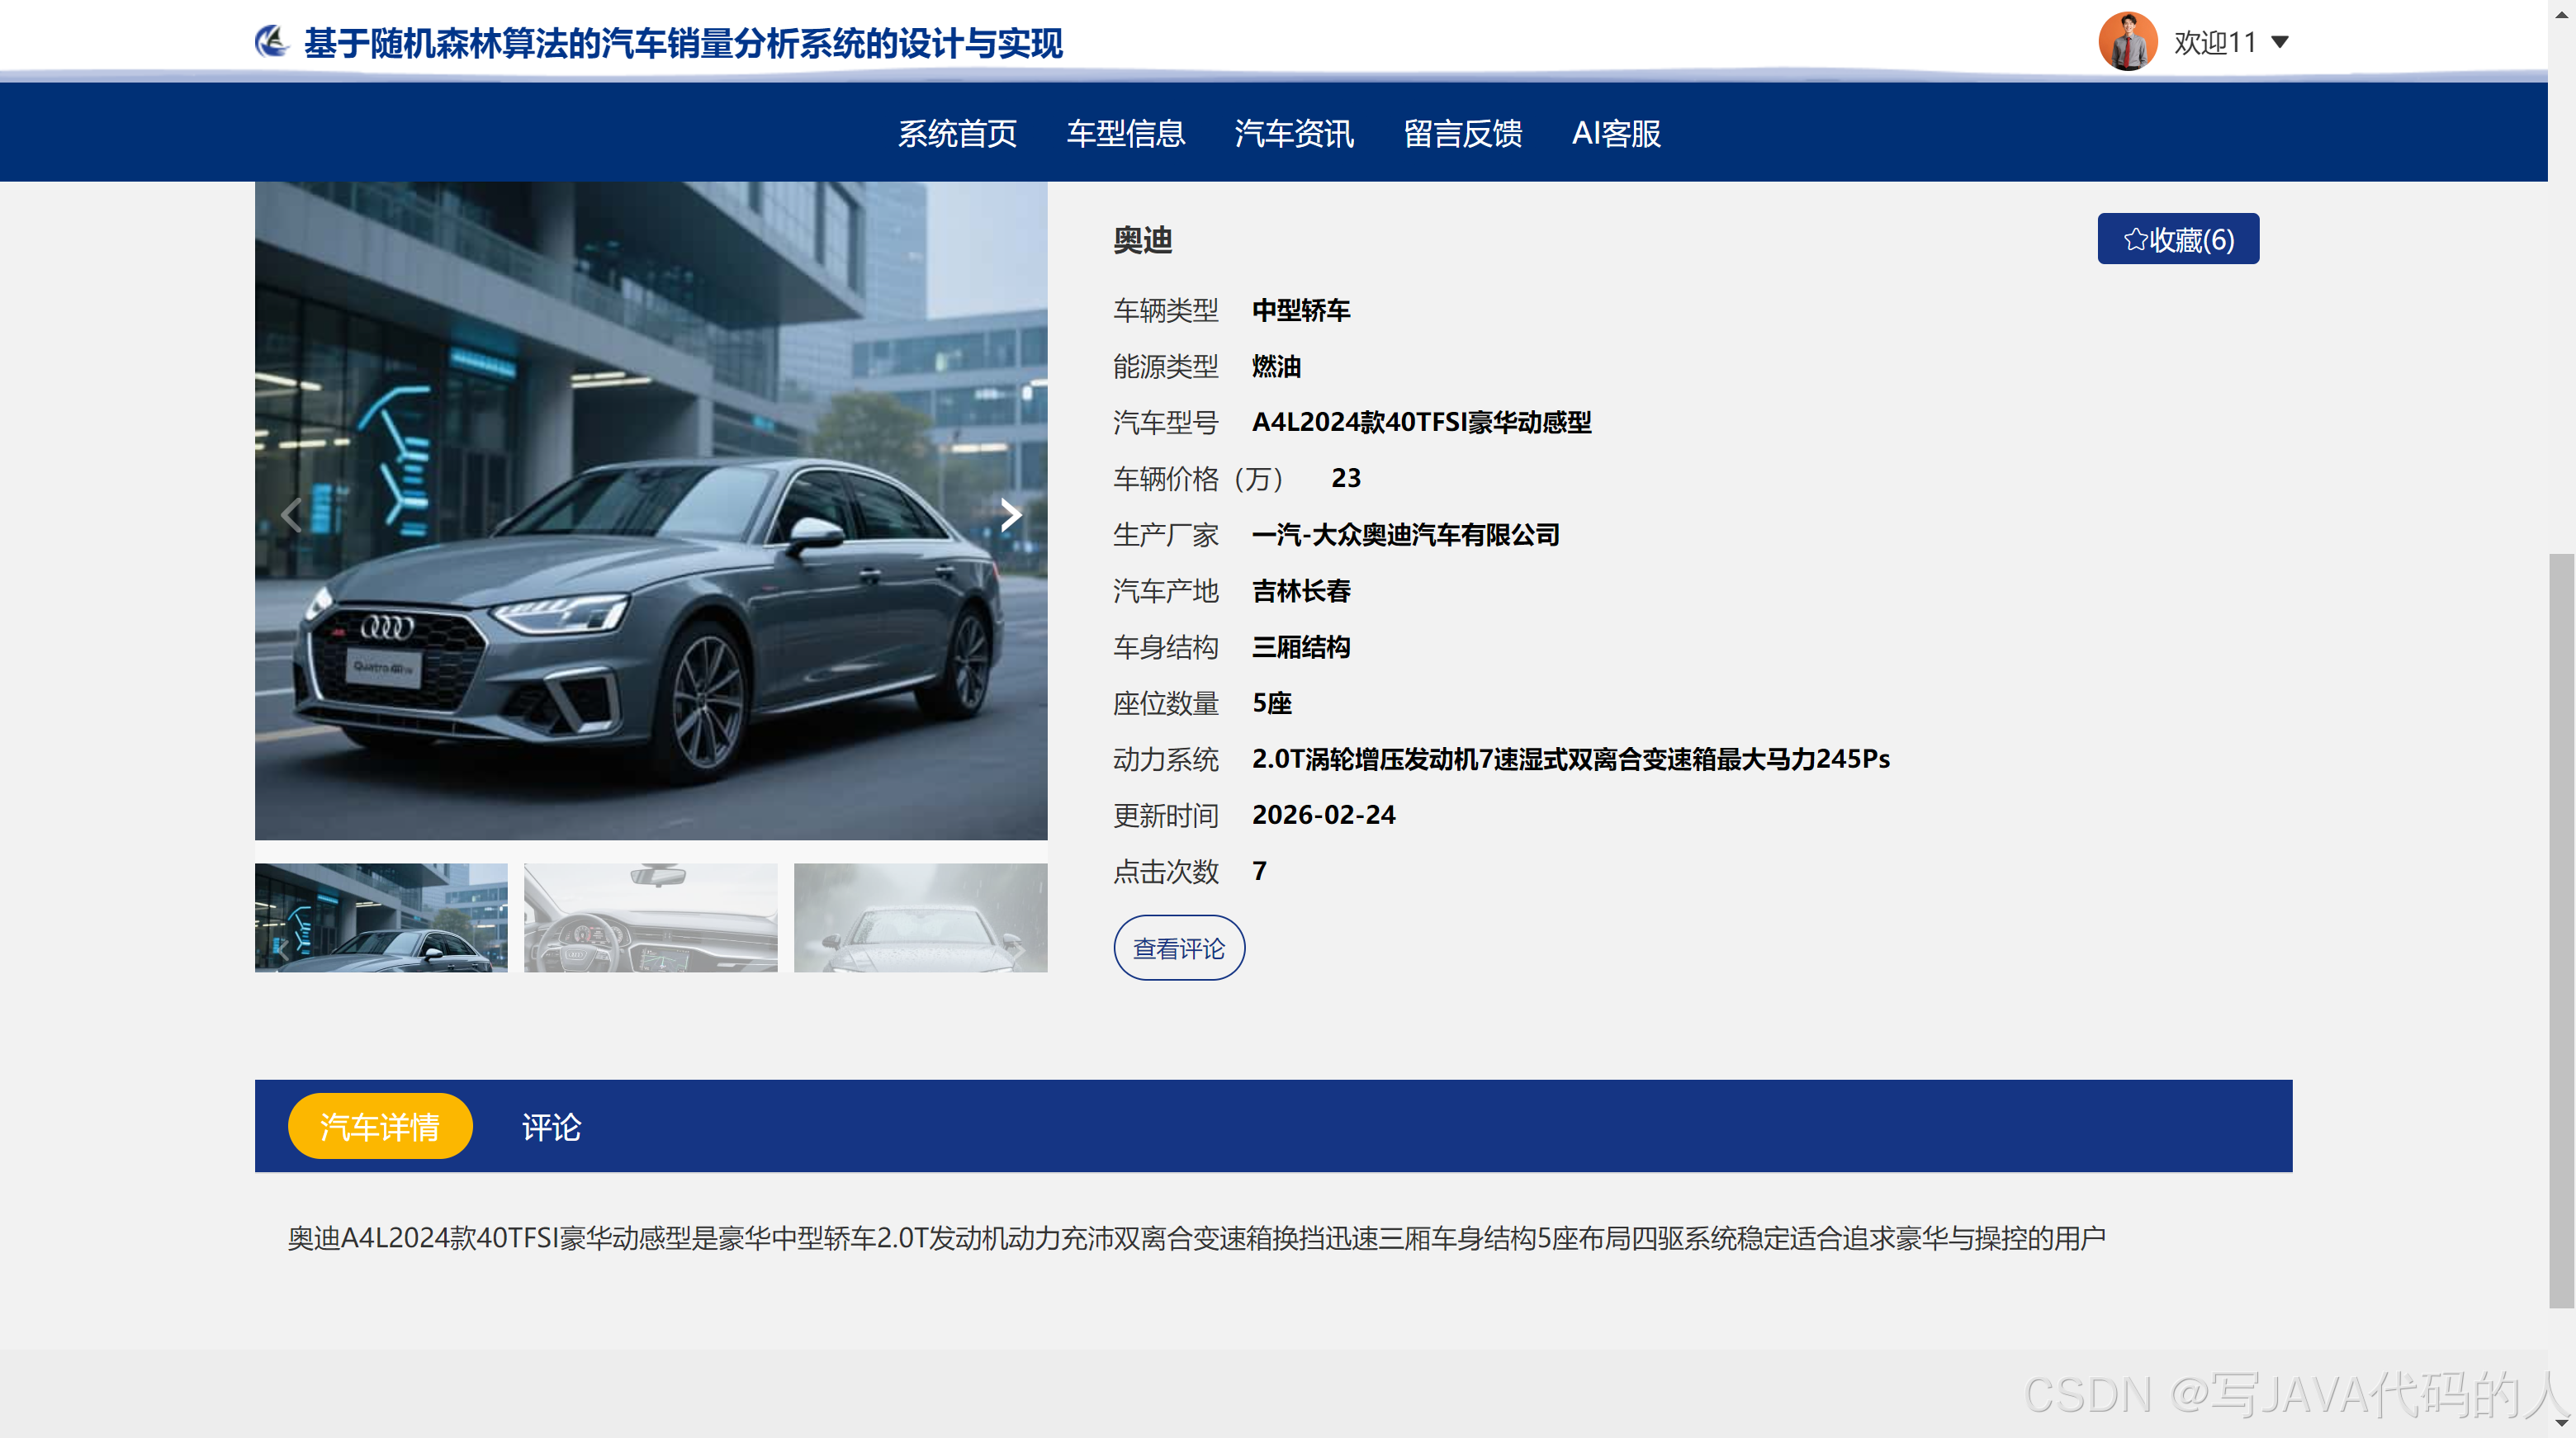Show the previous car image with left arrow
This screenshot has width=2576, height=1438.
click(x=292, y=514)
